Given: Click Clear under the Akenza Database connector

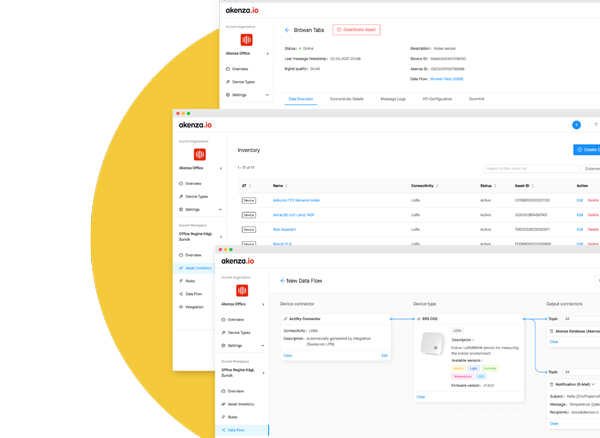Looking at the screenshot, I should coord(554,342).
